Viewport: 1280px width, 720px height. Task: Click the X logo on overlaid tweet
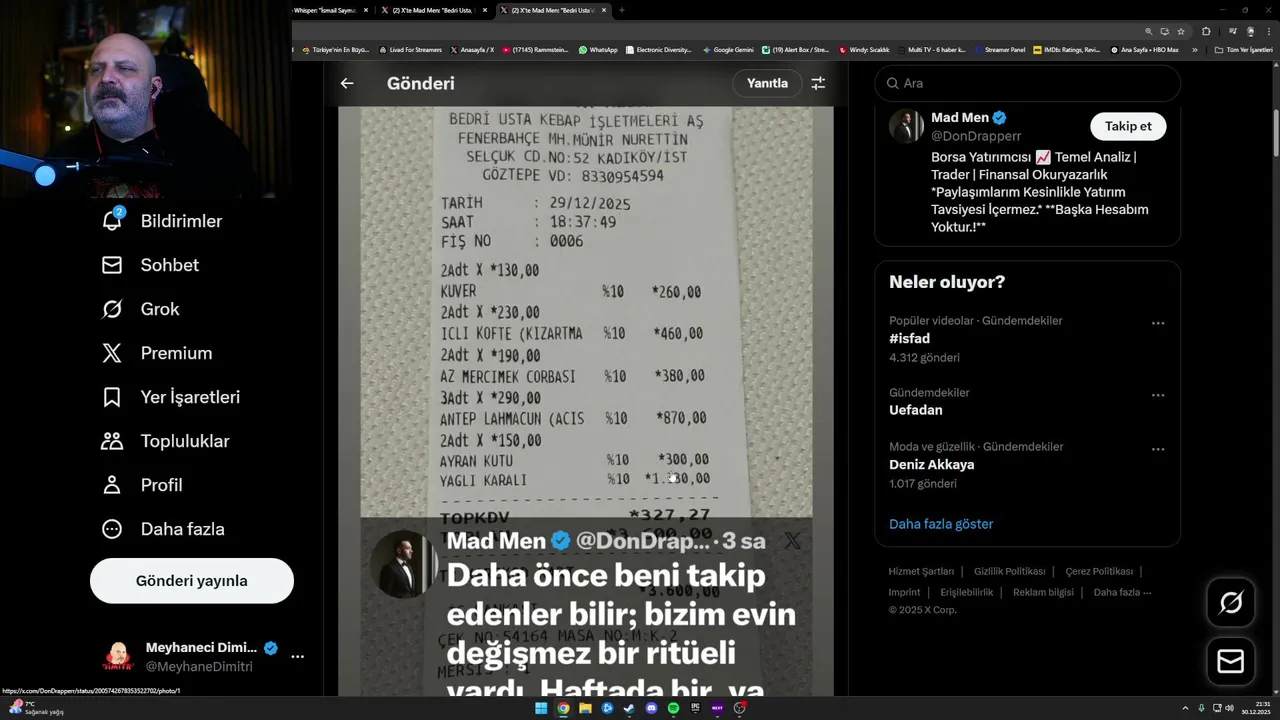[792, 541]
